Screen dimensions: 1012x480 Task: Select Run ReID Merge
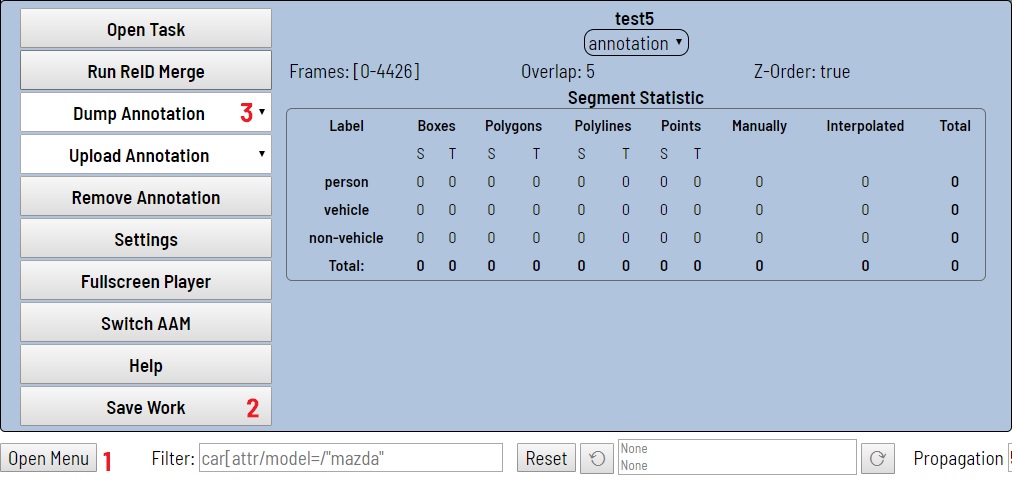(x=146, y=71)
